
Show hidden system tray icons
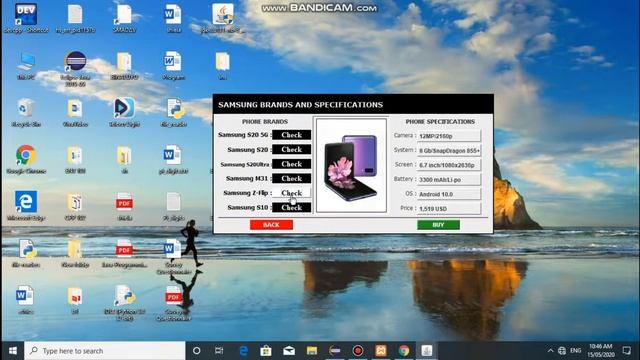click(x=550, y=351)
